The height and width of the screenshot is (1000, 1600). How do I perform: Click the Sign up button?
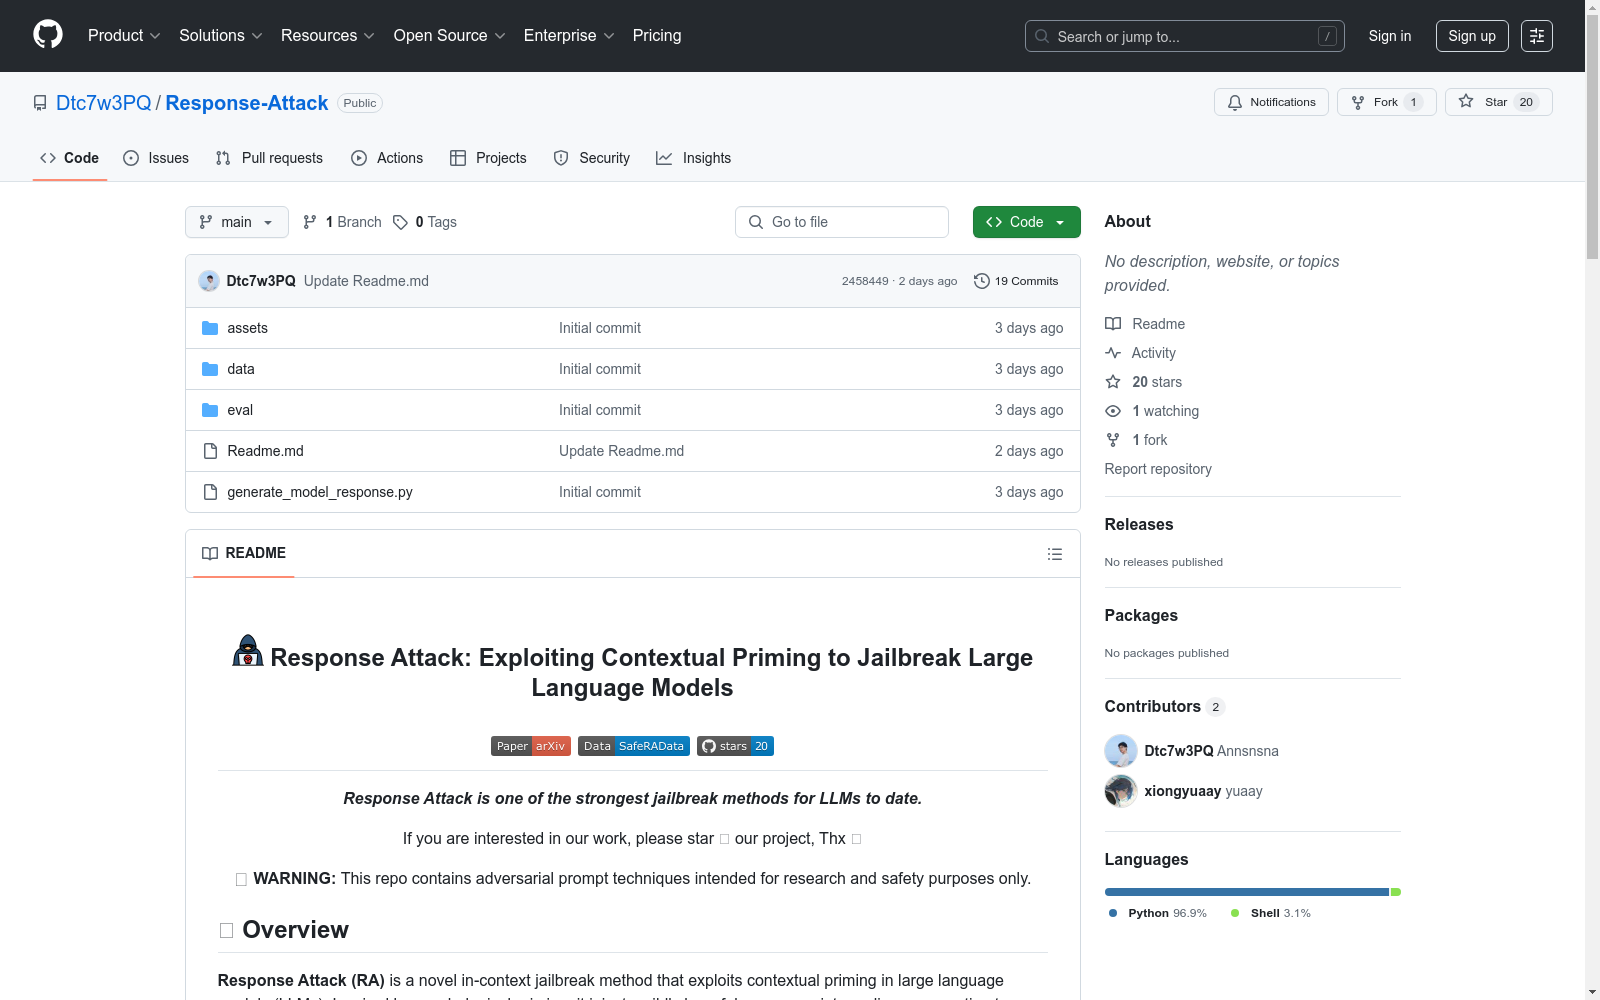click(x=1472, y=36)
